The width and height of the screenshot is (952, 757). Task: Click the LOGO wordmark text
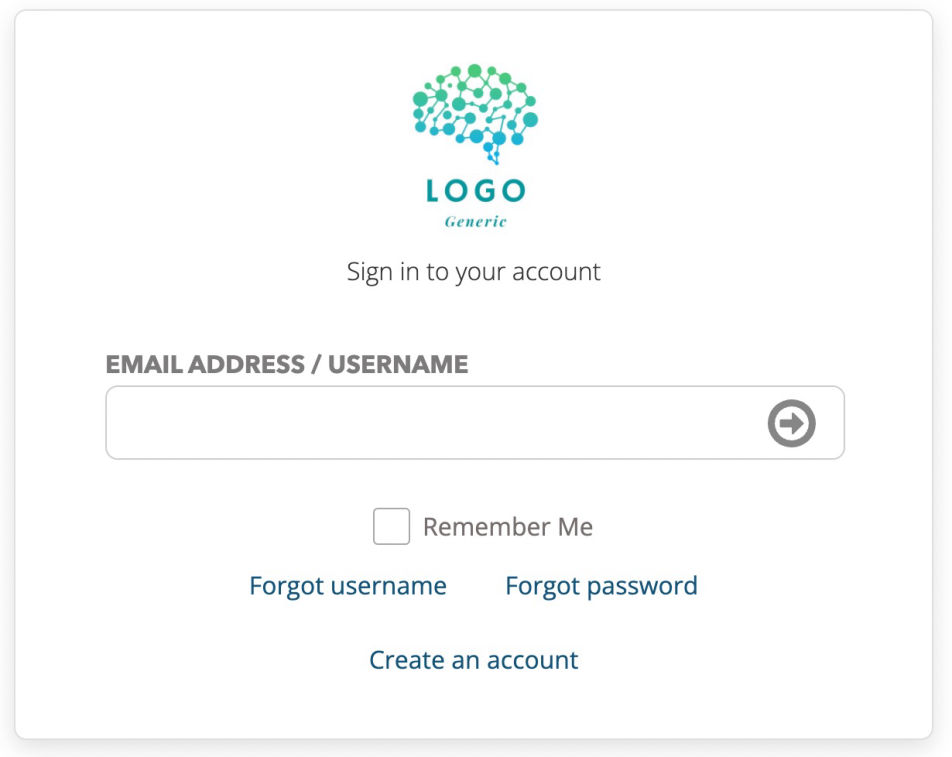click(475, 190)
